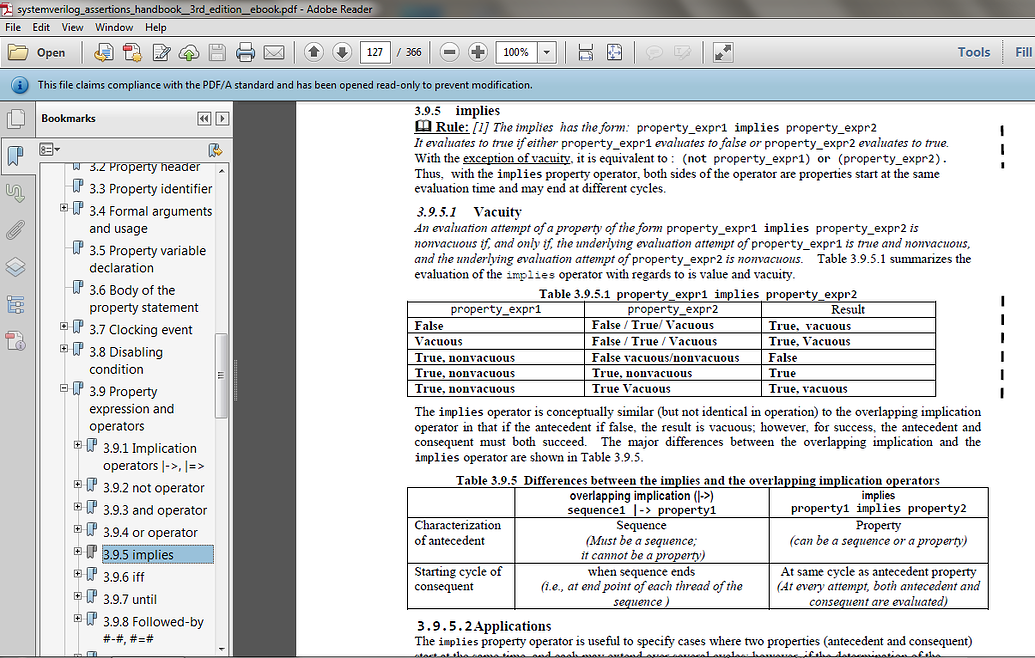Open the zoom percentage dropdown
The height and width of the screenshot is (658, 1035).
coord(547,52)
